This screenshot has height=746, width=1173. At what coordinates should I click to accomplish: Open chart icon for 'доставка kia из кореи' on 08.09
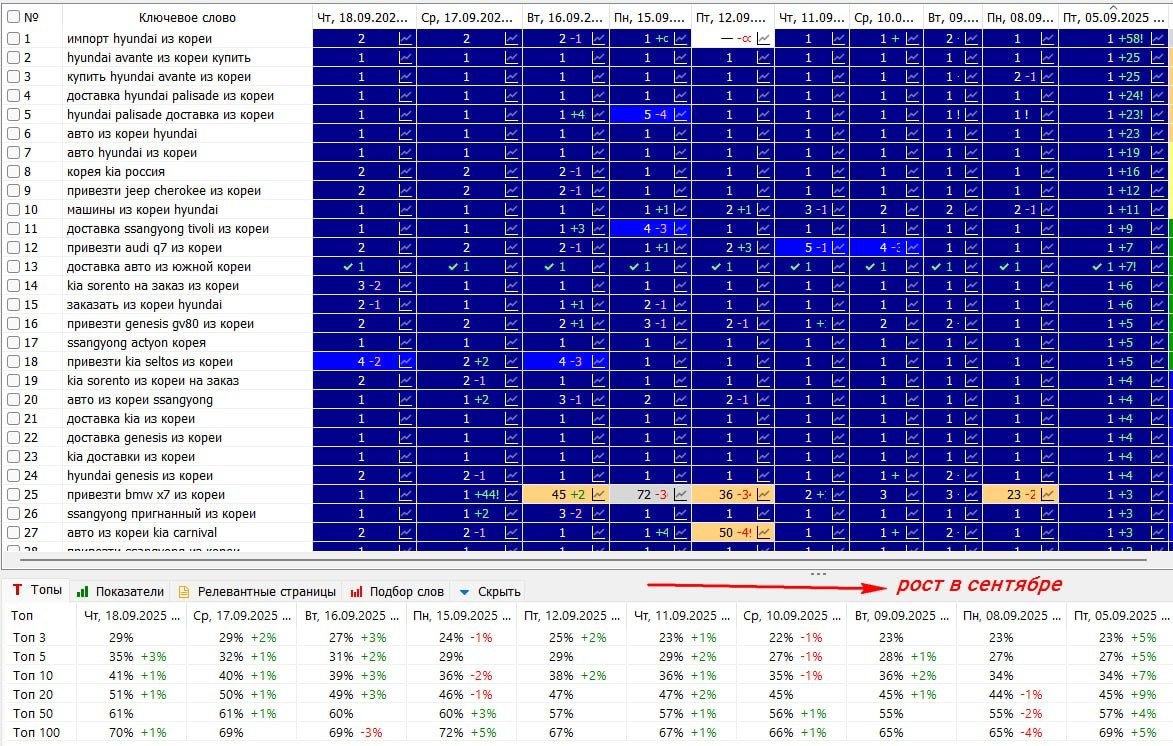point(1047,418)
